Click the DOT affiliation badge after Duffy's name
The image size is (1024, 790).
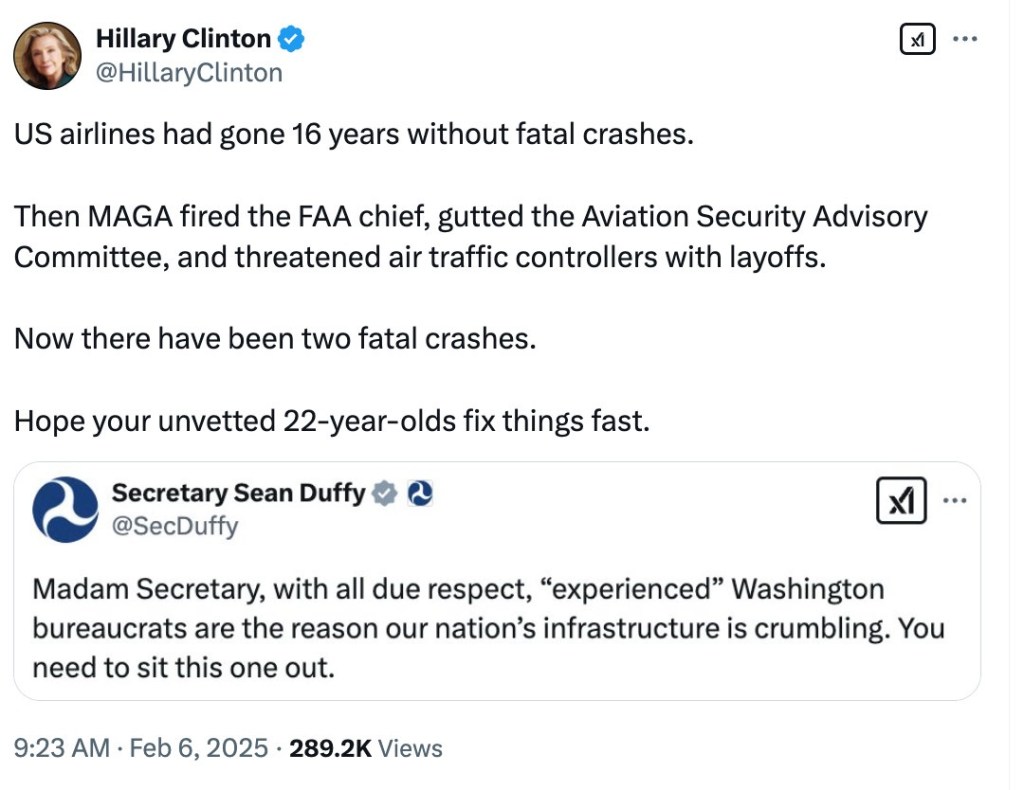click(421, 493)
